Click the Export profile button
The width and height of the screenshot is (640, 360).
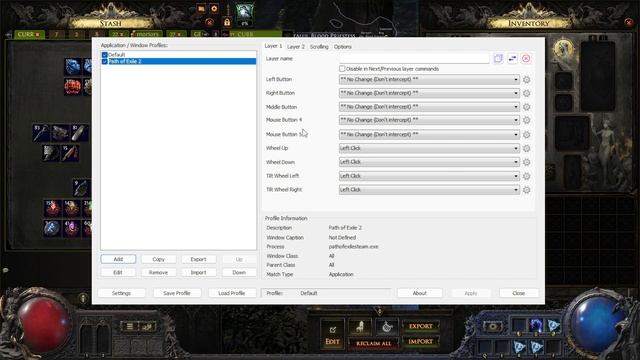tap(198, 259)
